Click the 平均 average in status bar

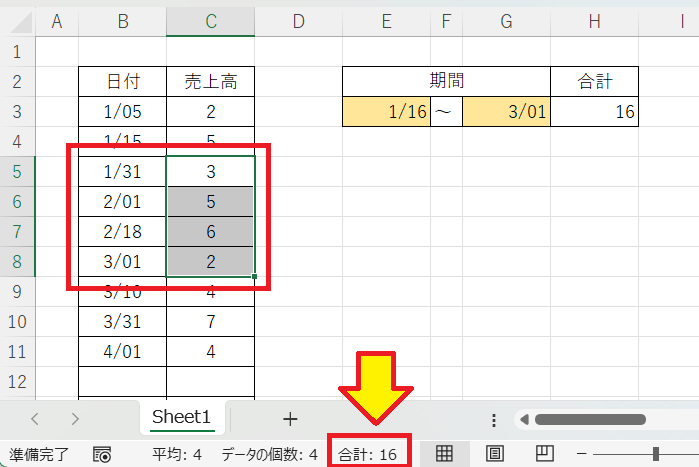click(177, 454)
